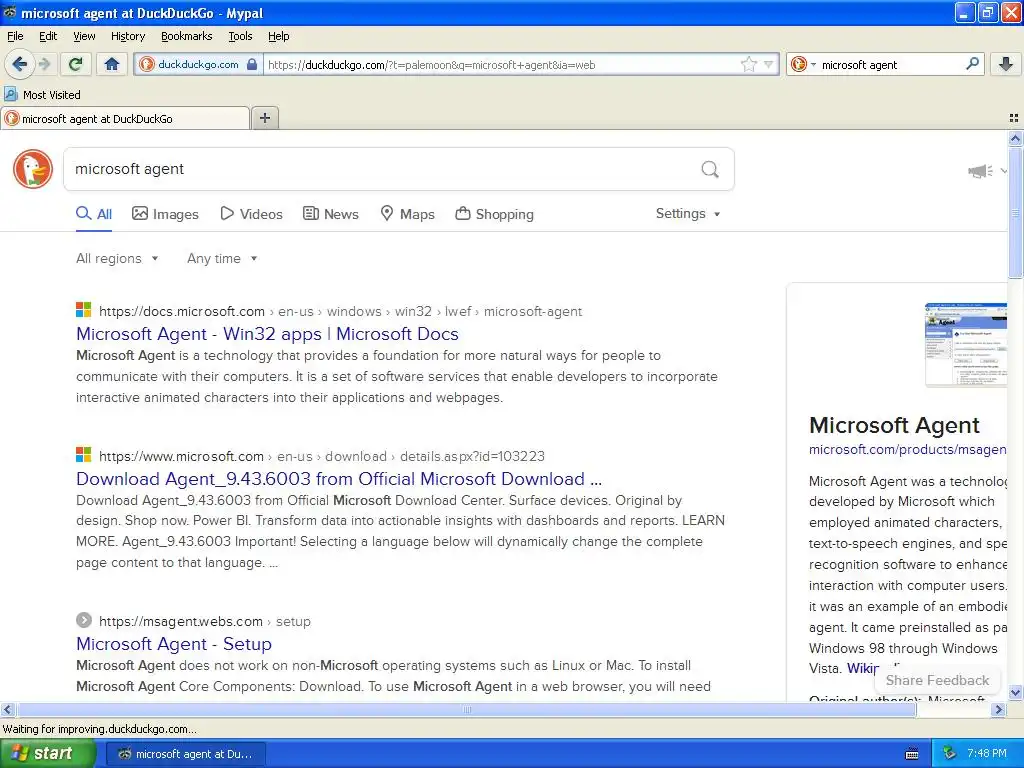Open the Settings dropdown

(688, 214)
